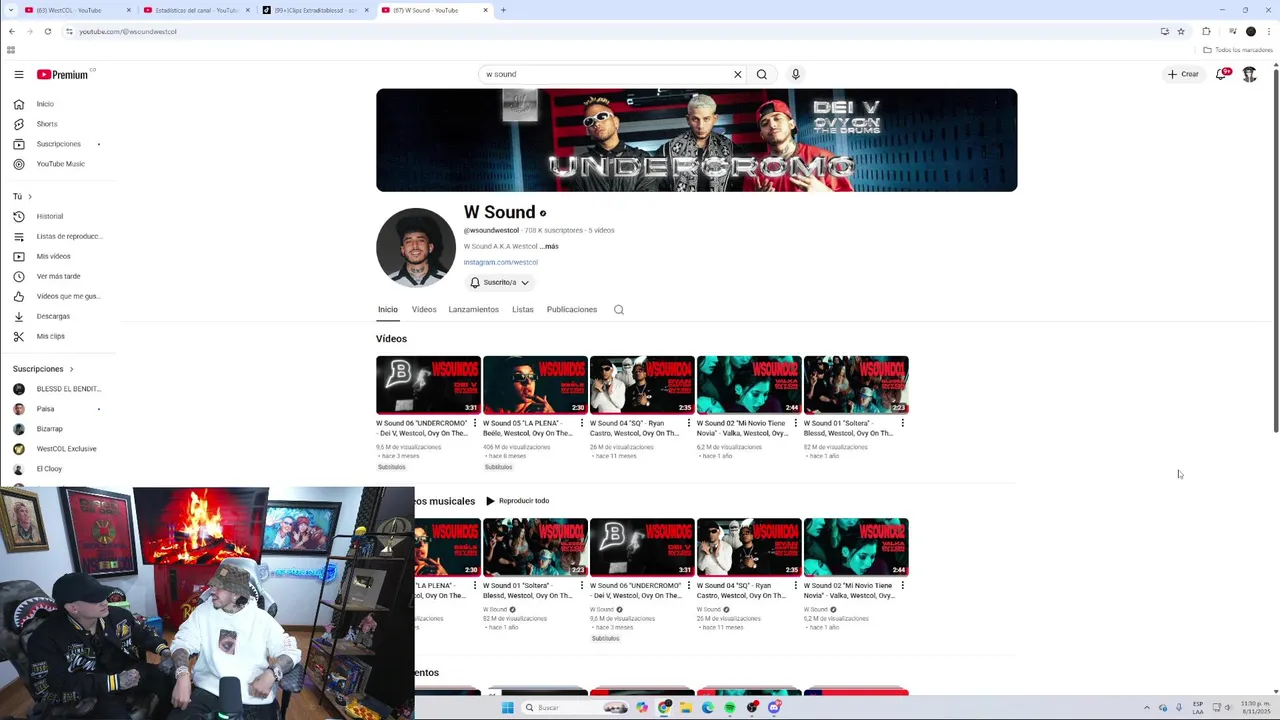
Task: Open YouTube Music from the sidebar
Action: point(60,164)
